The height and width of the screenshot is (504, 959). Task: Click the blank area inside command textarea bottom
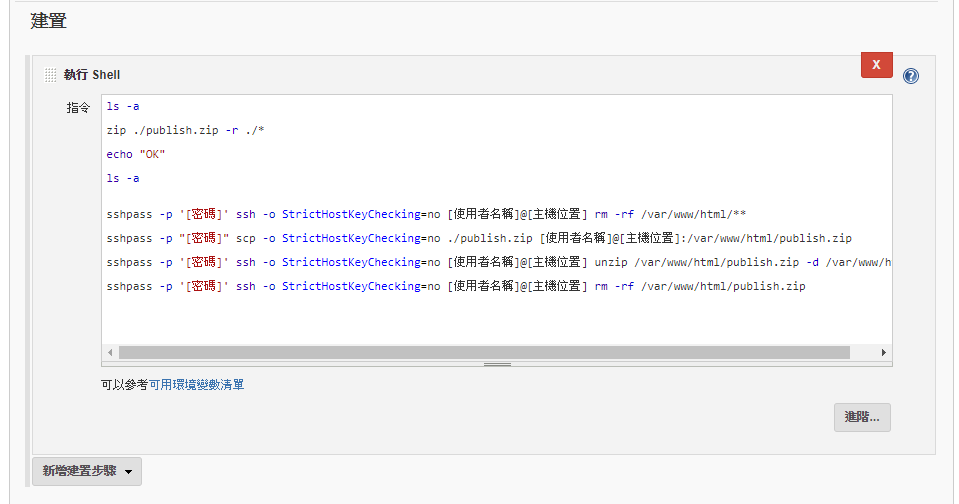click(x=497, y=321)
